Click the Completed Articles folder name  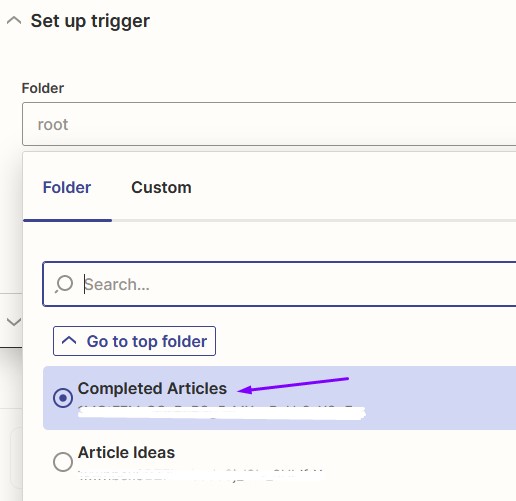[x=152, y=388]
